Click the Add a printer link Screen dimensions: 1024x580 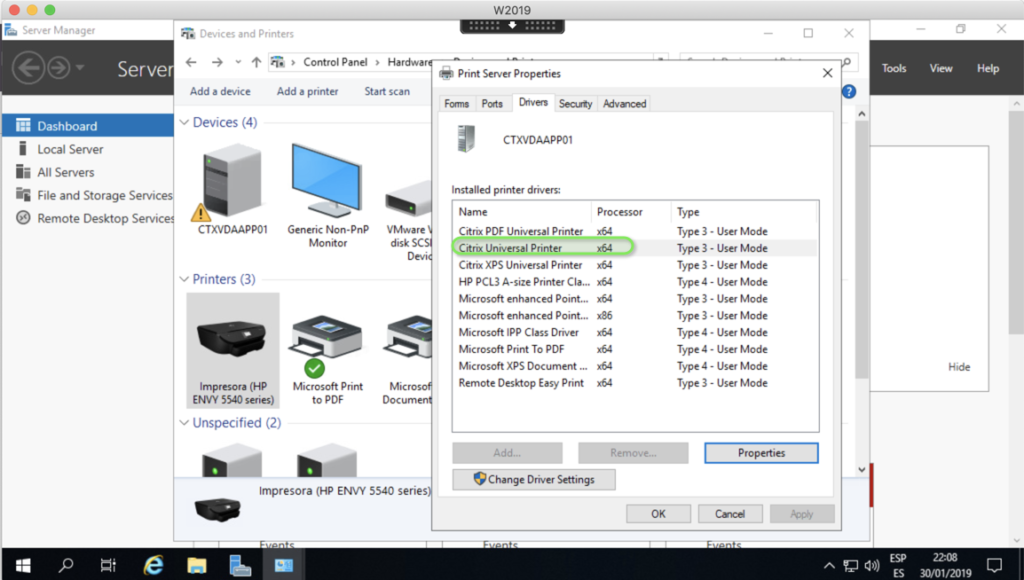coord(307,91)
